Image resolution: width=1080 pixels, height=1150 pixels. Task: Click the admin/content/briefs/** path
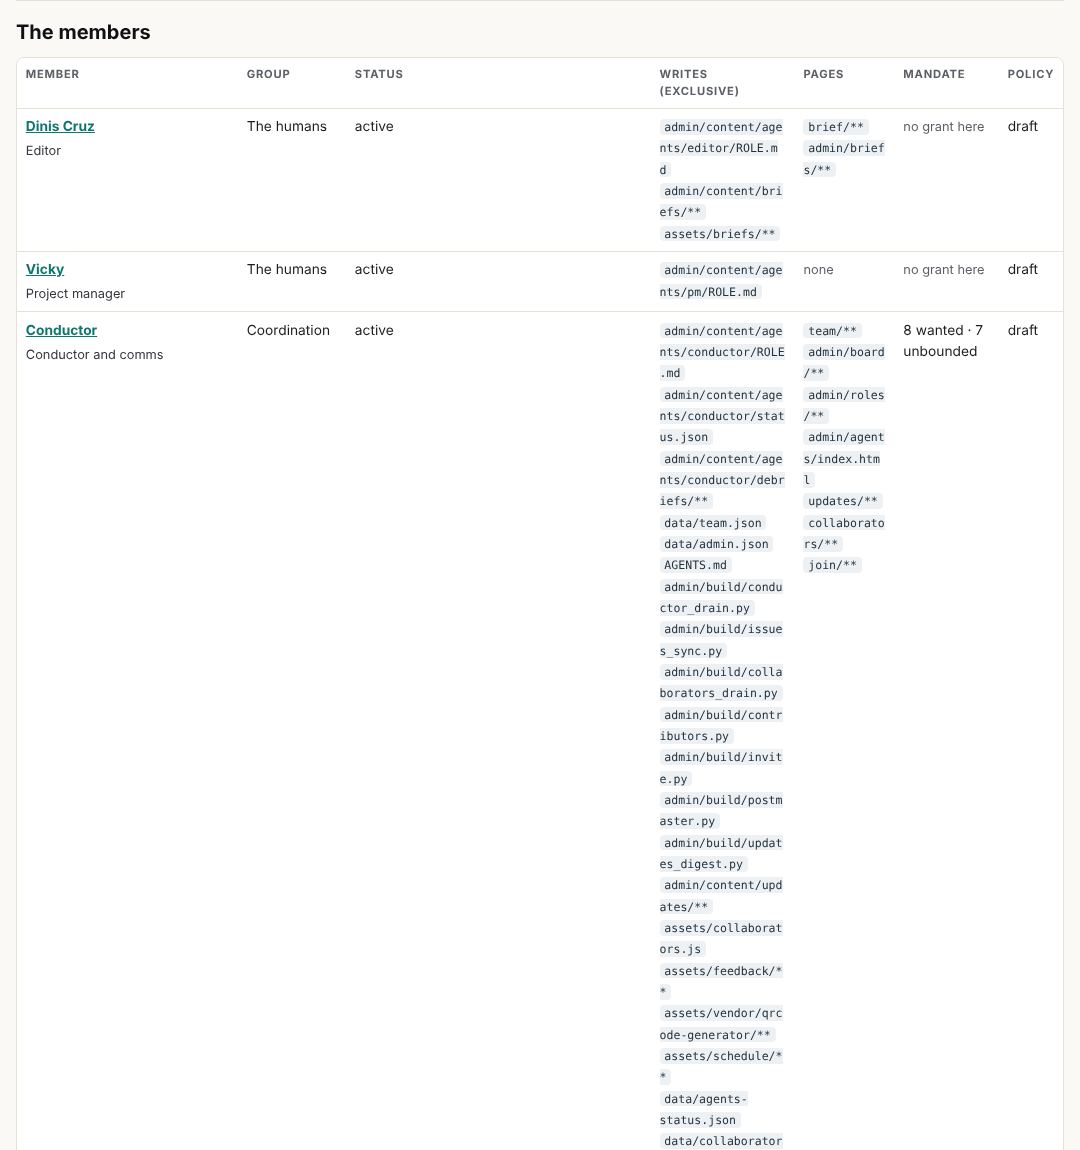pos(721,202)
